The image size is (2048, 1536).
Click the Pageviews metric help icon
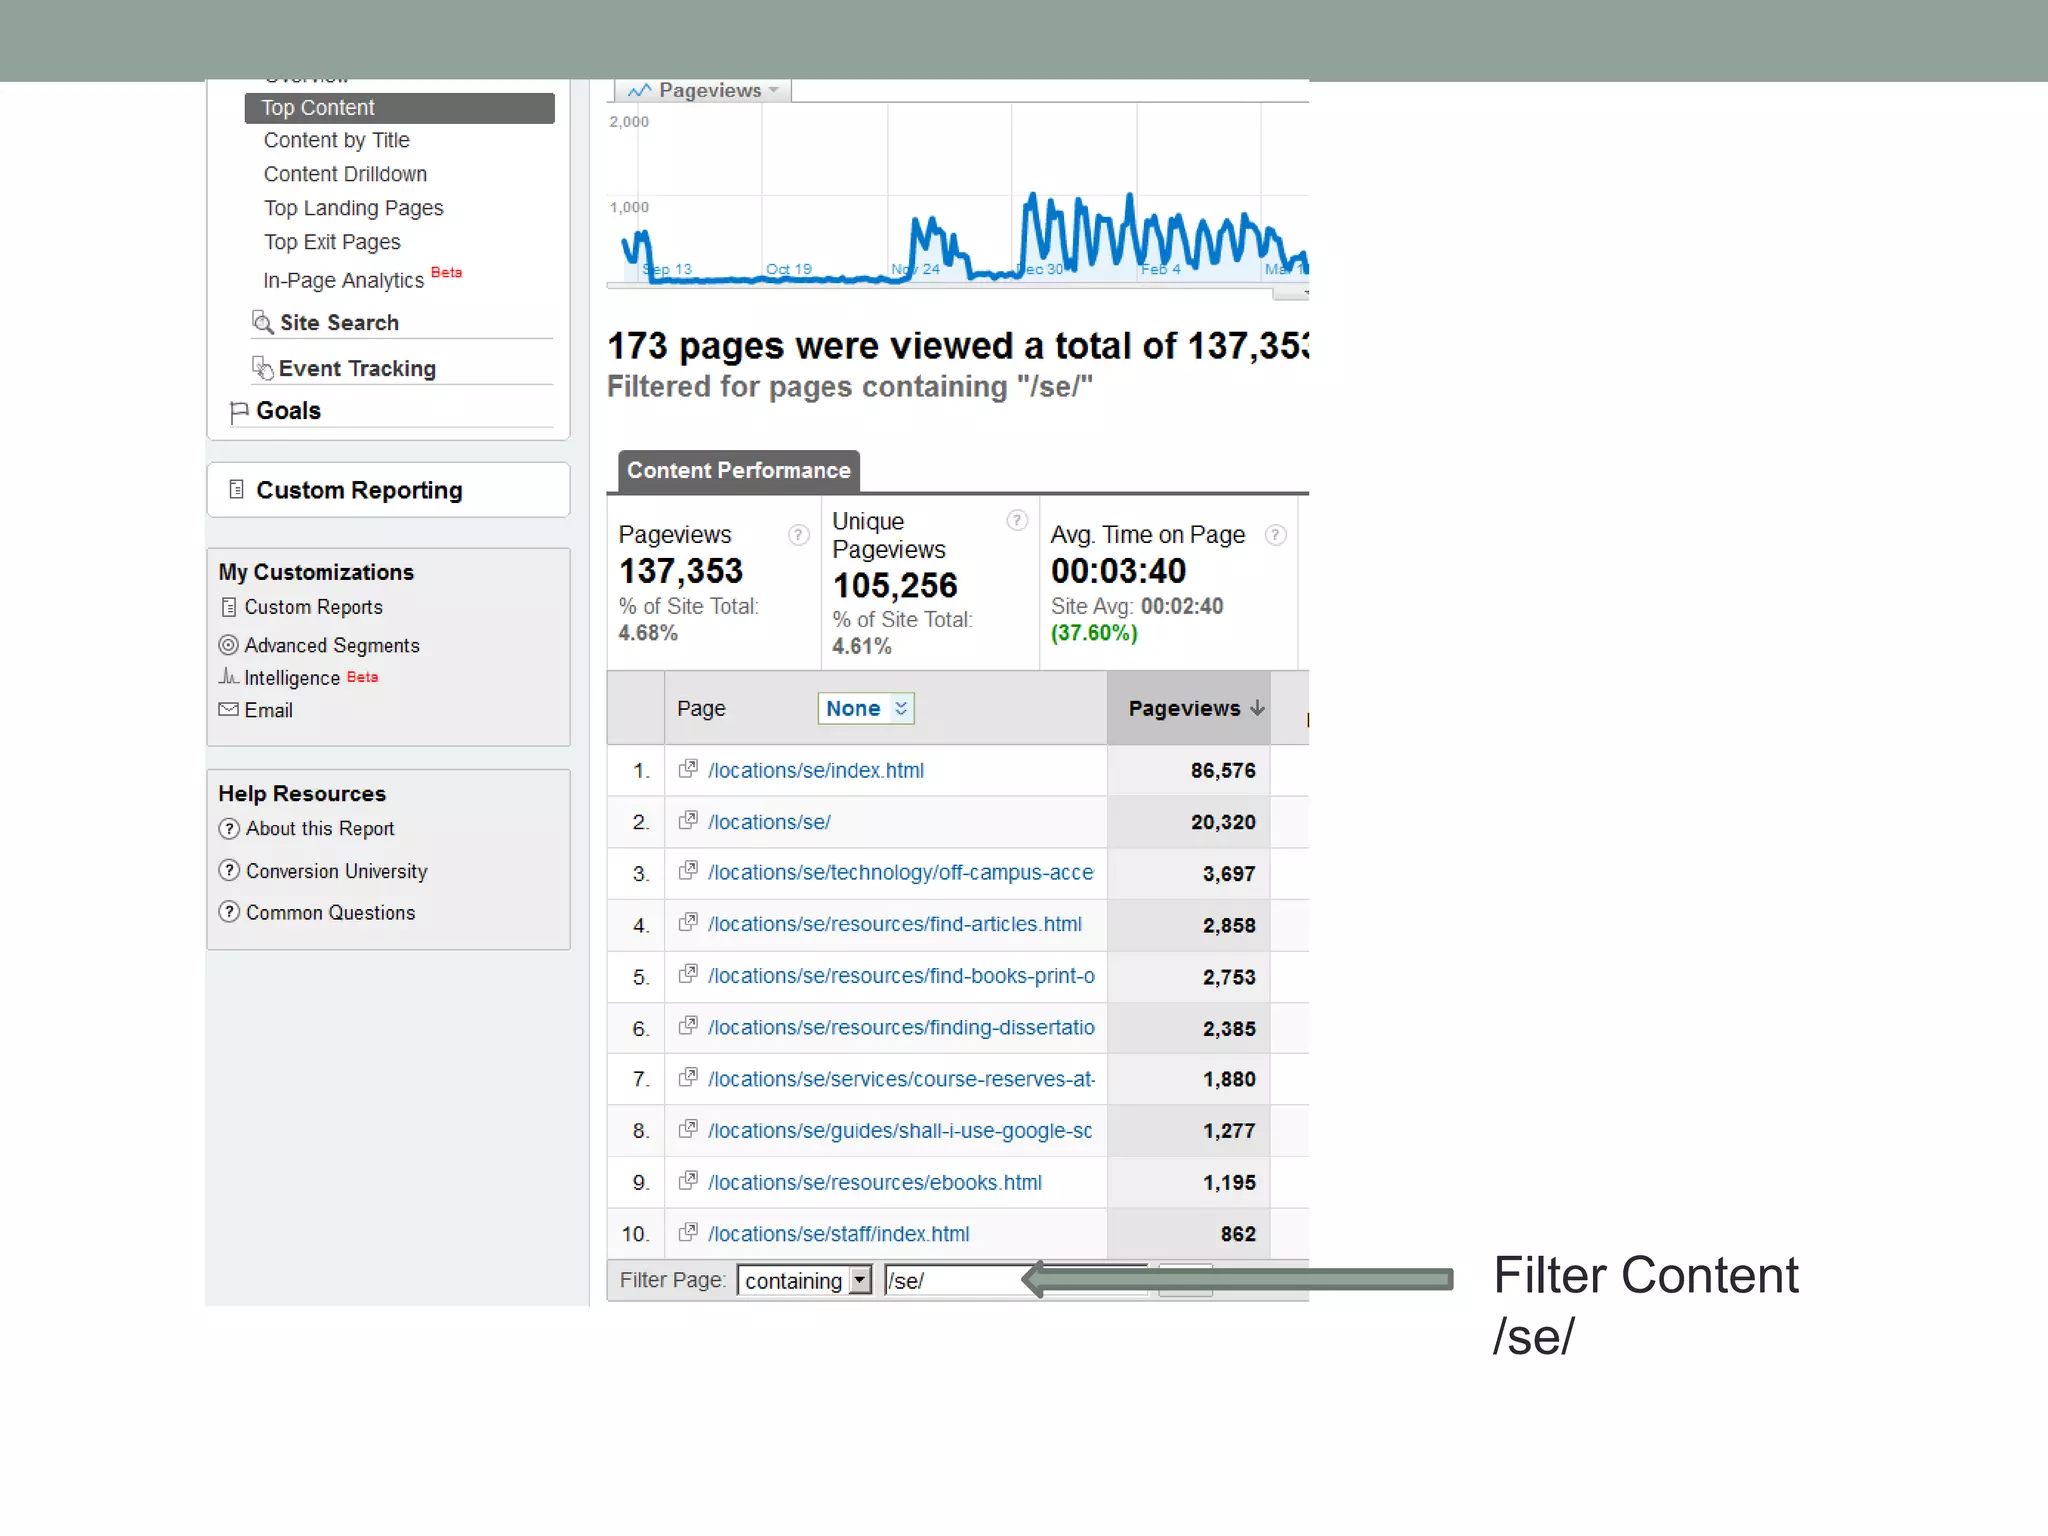[x=798, y=535]
